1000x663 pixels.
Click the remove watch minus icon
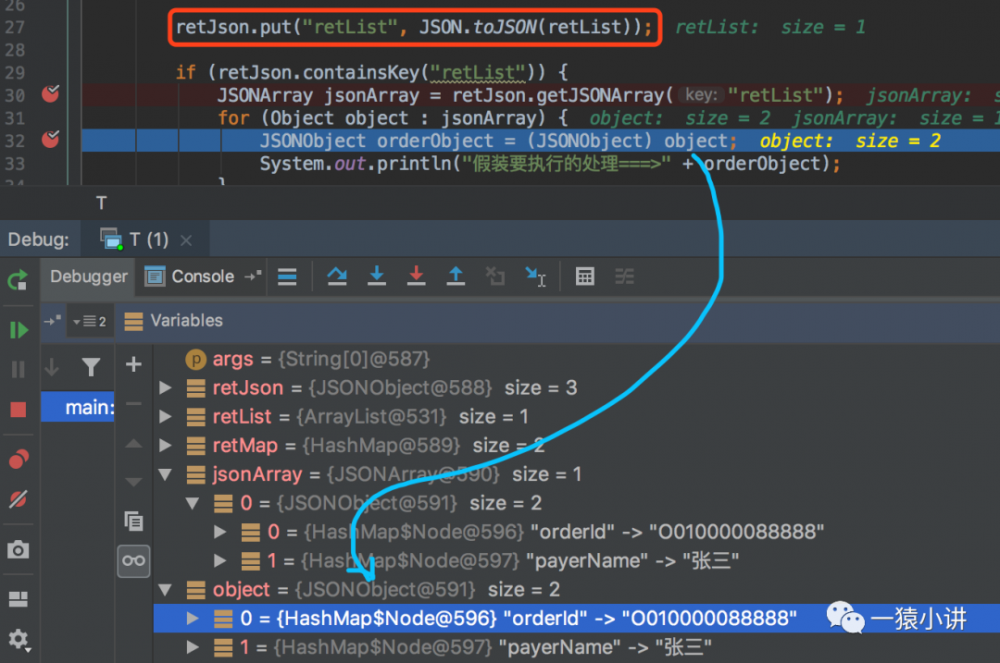(x=133, y=404)
